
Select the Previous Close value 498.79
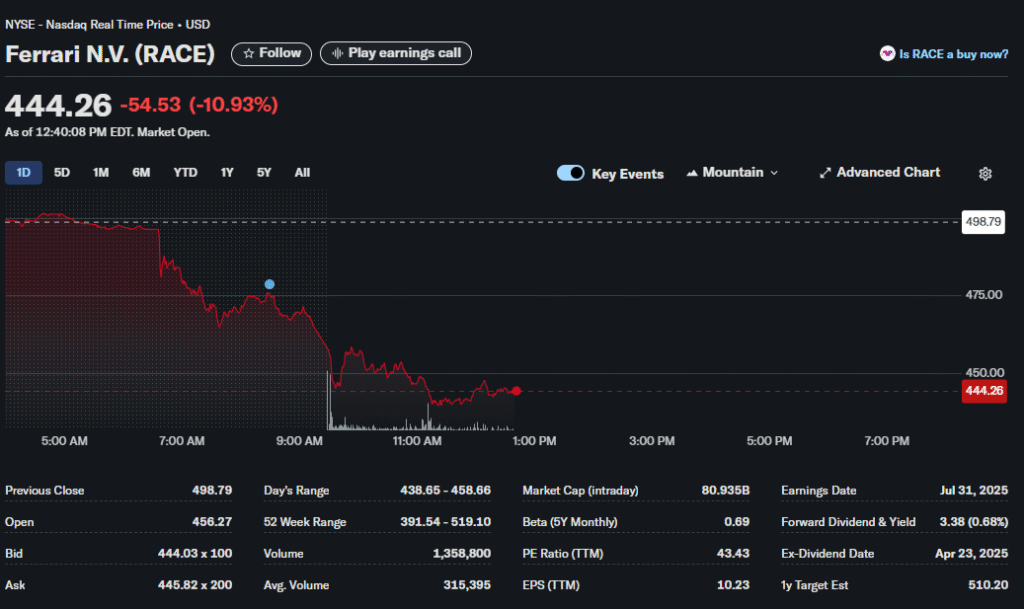212,490
